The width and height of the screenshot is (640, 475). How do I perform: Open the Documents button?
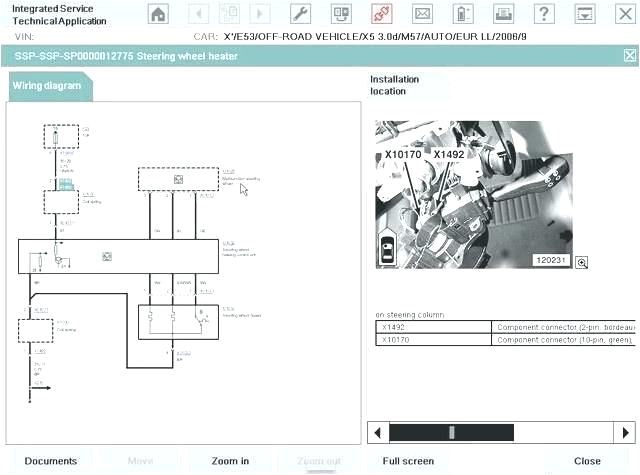[51, 461]
